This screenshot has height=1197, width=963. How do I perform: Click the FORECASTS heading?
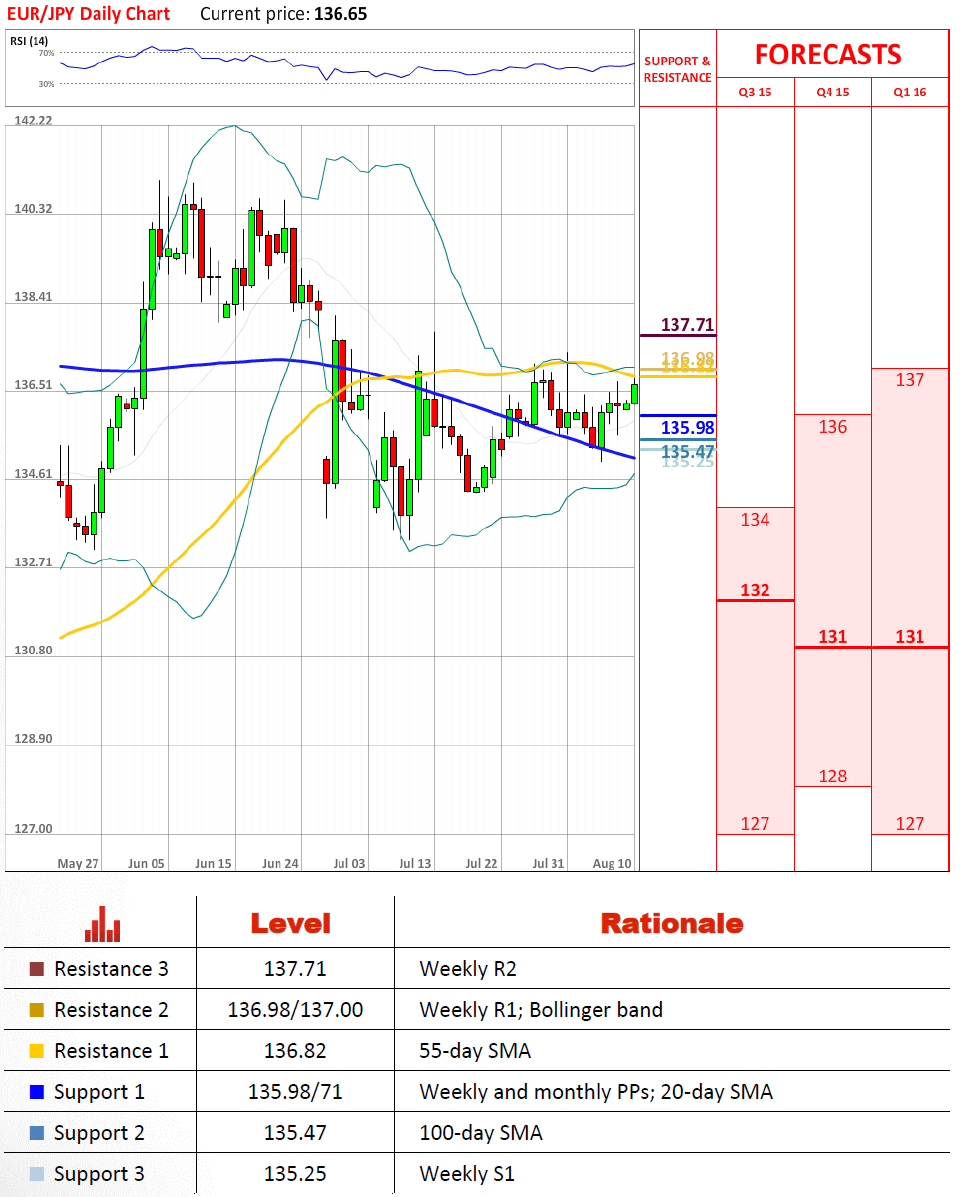point(828,54)
